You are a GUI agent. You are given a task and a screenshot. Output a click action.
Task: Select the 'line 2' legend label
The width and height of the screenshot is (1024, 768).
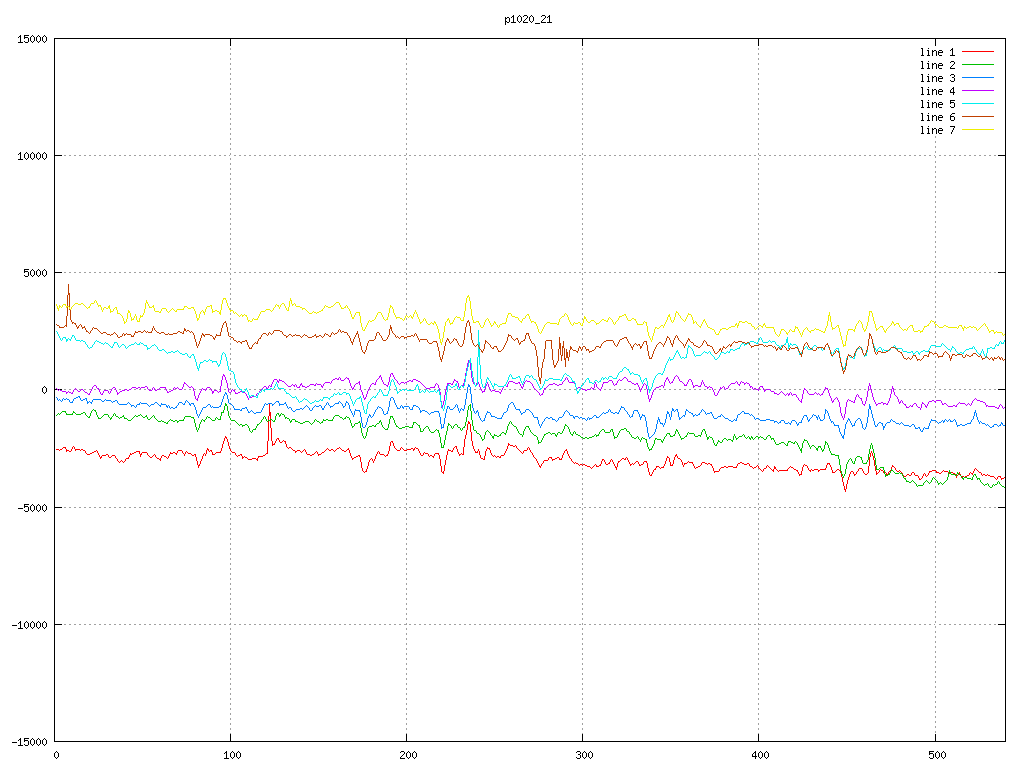point(937,65)
